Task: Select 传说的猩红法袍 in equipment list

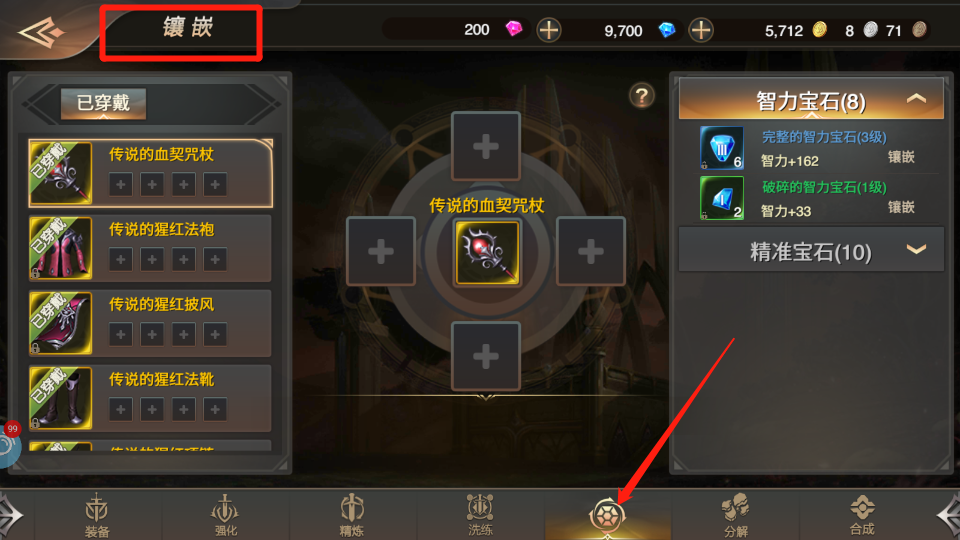Action: point(150,249)
